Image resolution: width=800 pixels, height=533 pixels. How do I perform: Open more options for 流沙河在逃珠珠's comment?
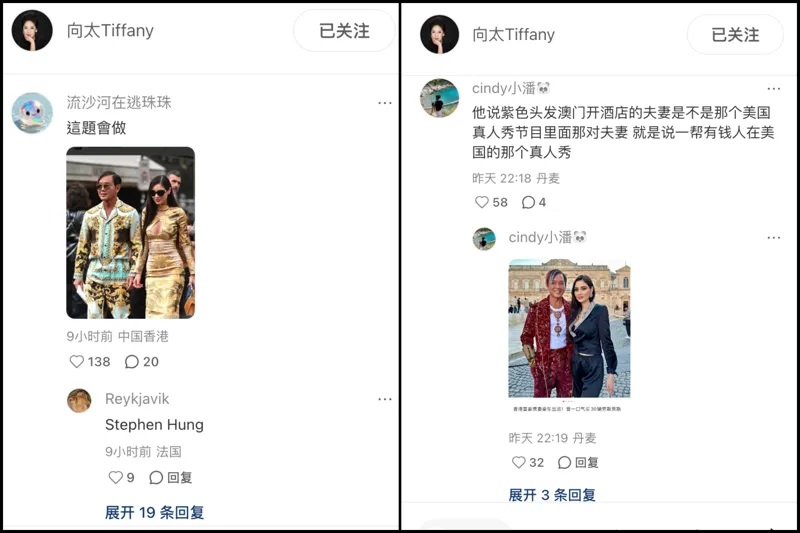click(385, 103)
